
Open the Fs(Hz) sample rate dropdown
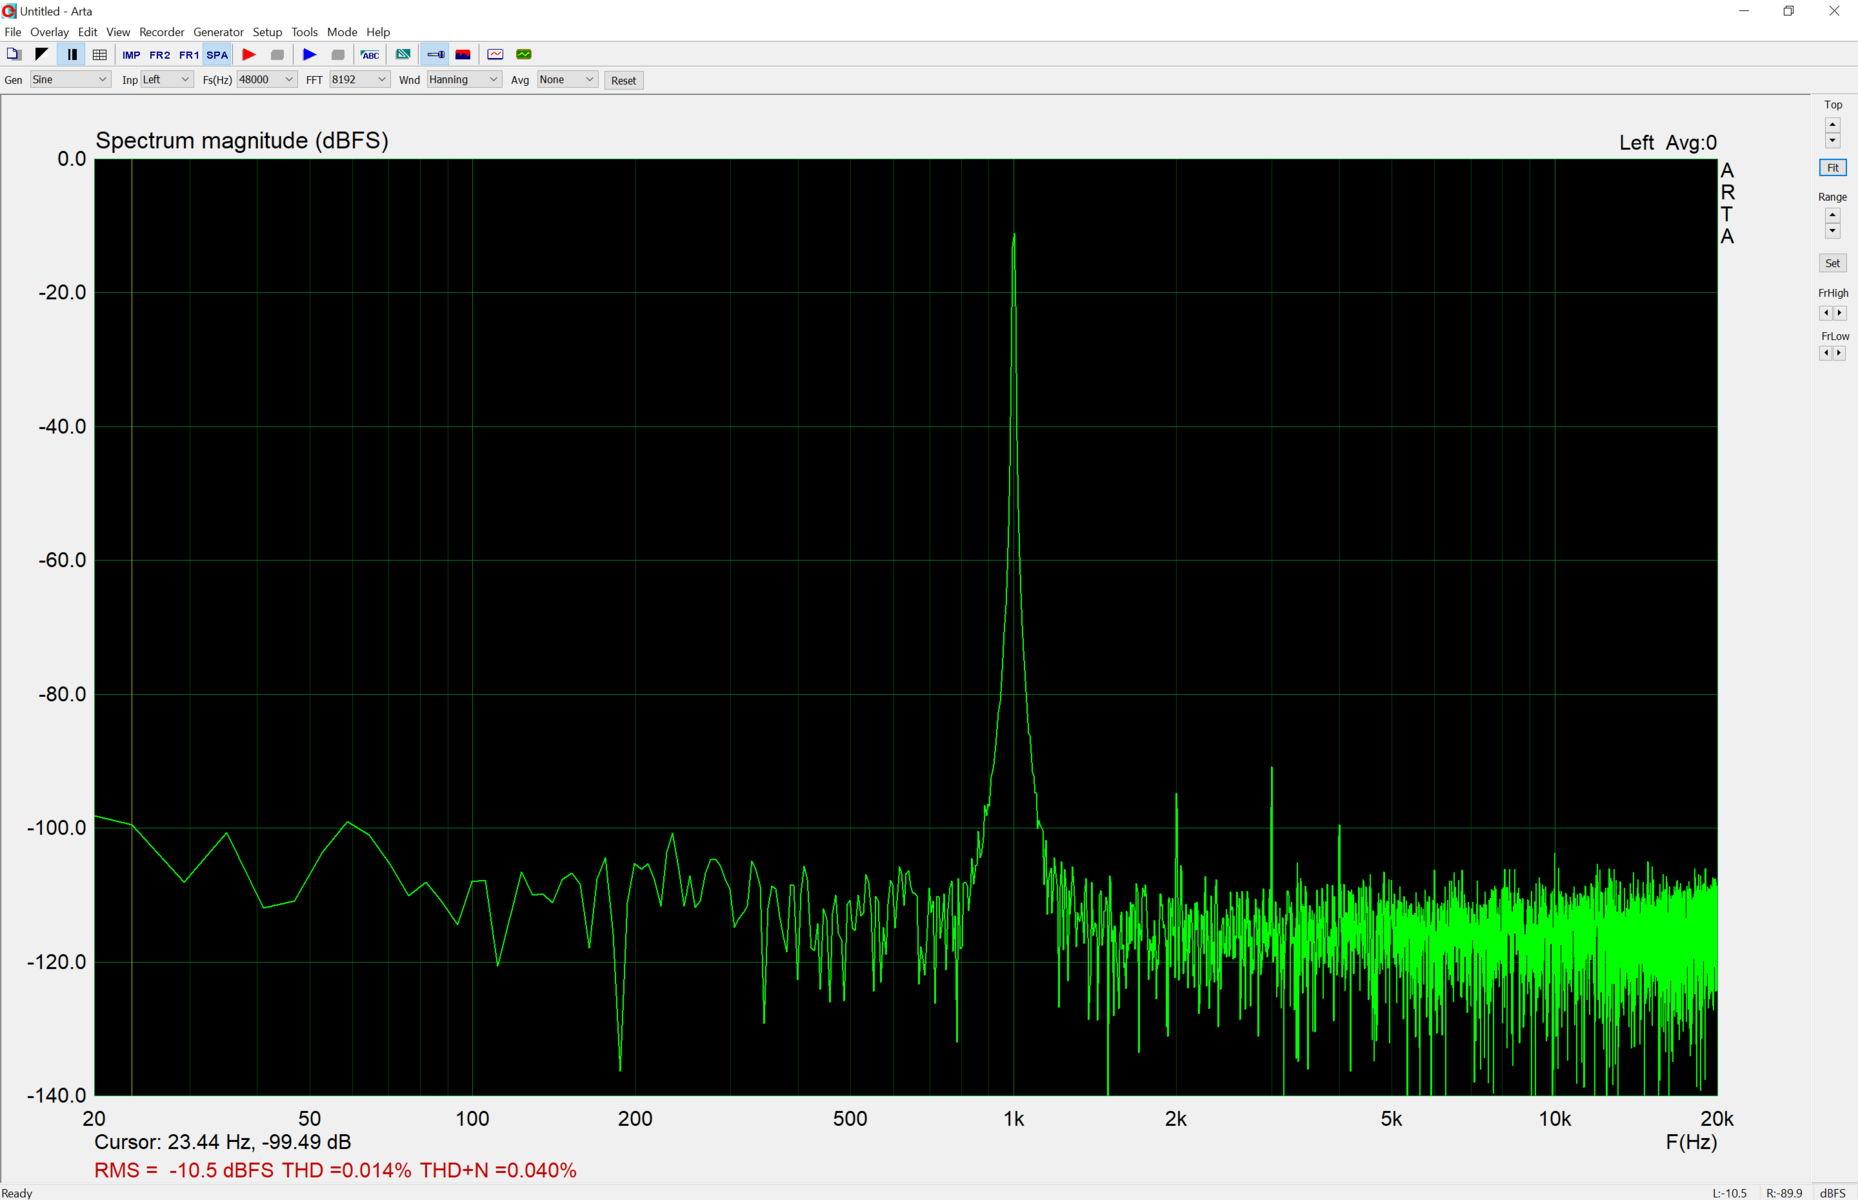(266, 79)
